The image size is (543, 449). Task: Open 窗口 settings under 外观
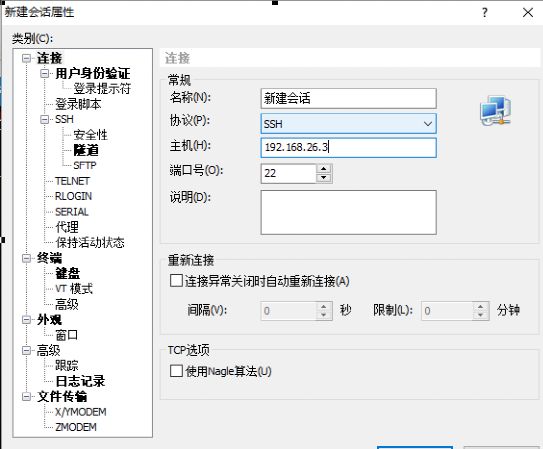coord(66,335)
